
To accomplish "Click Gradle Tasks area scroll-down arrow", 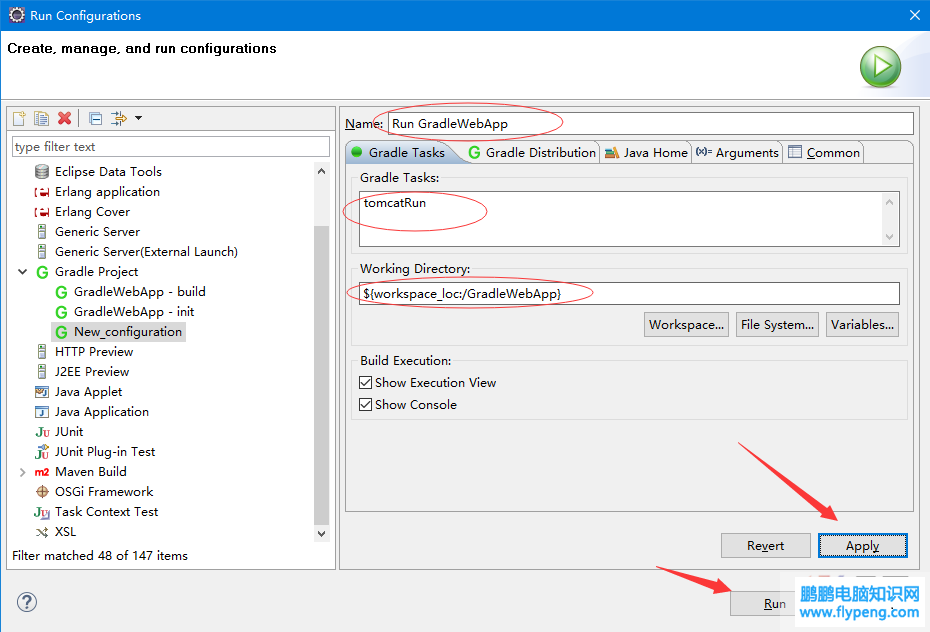I will [x=890, y=237].
